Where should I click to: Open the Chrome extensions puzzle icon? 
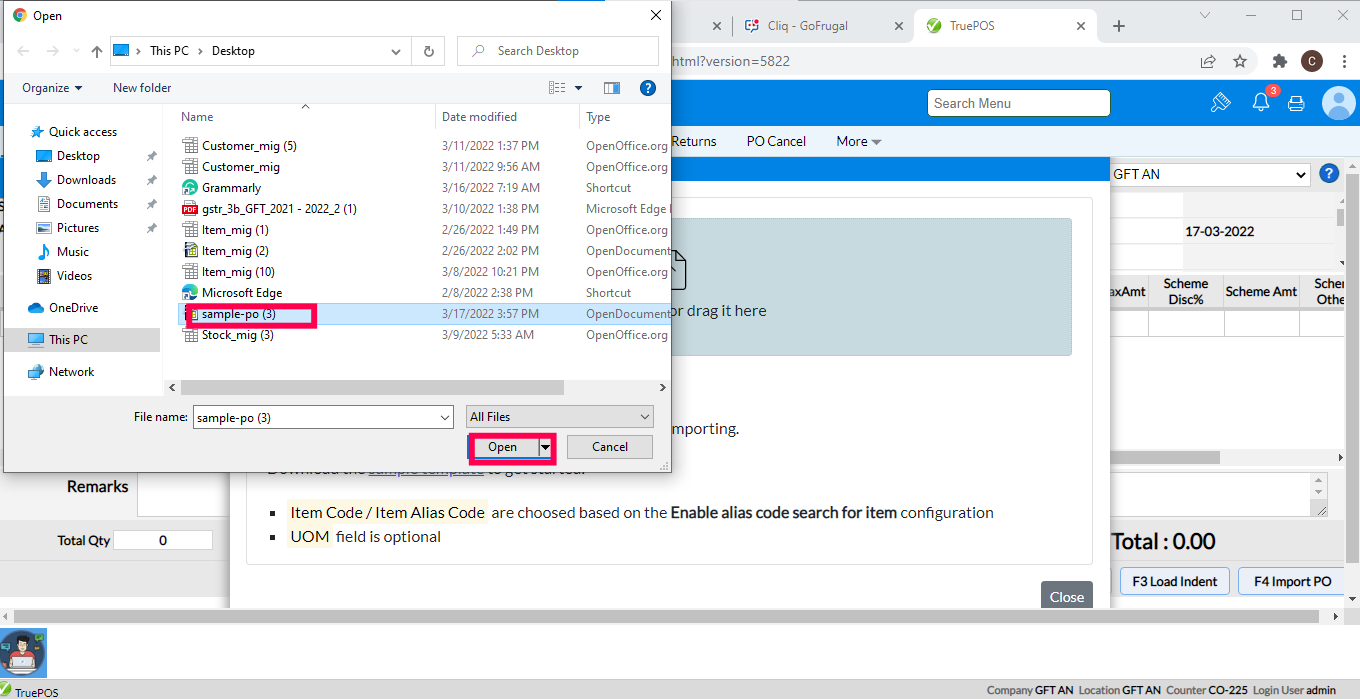[1280, 61]
